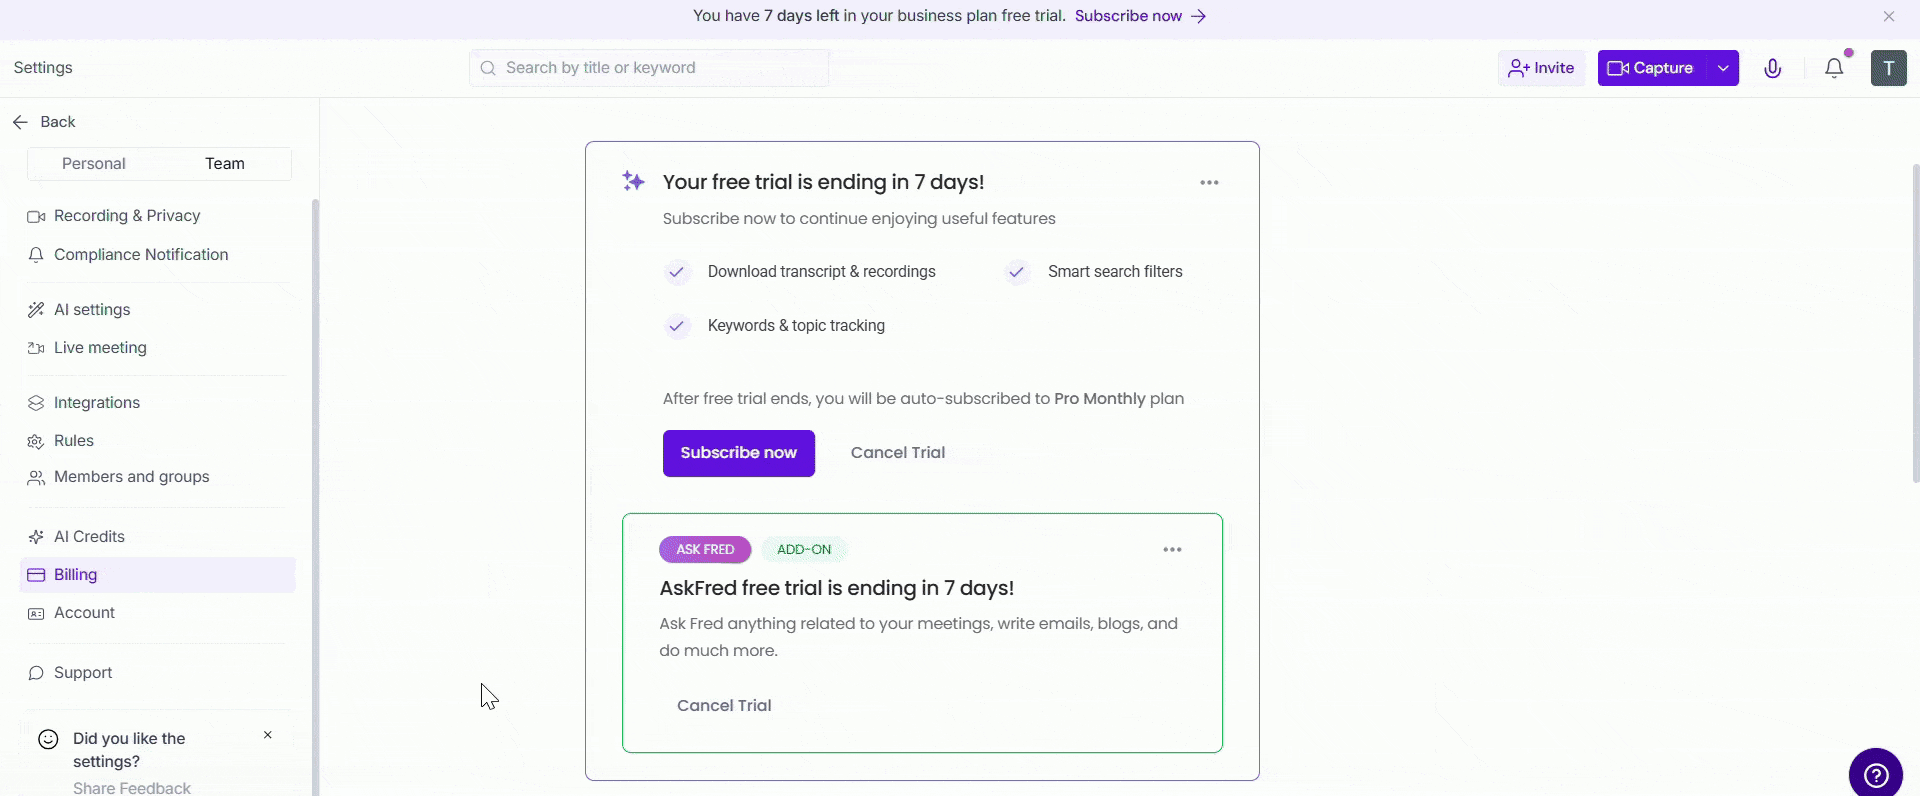Go to Integrations settings

coord(96,403)
